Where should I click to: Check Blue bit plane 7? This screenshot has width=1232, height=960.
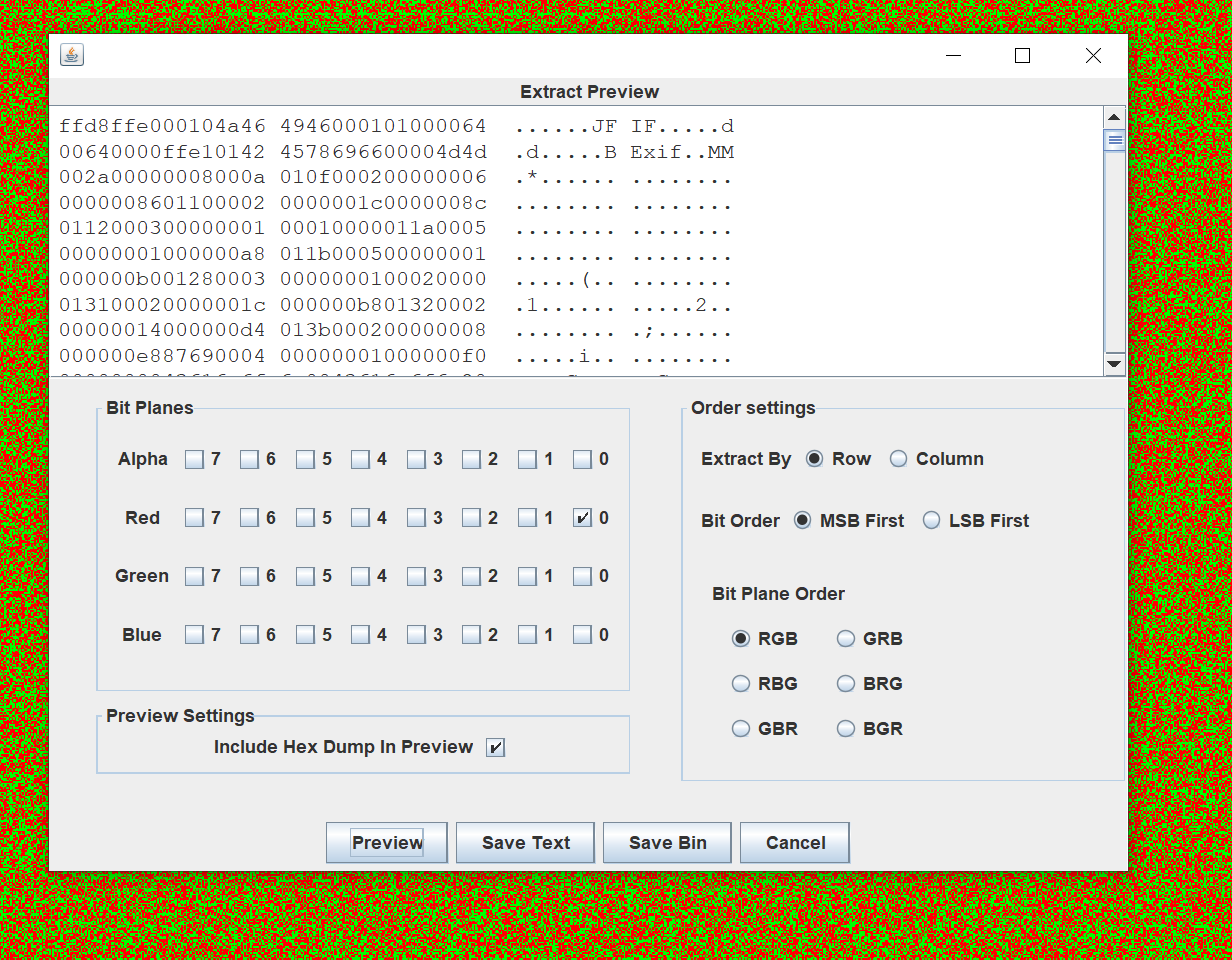coord(195,635)
